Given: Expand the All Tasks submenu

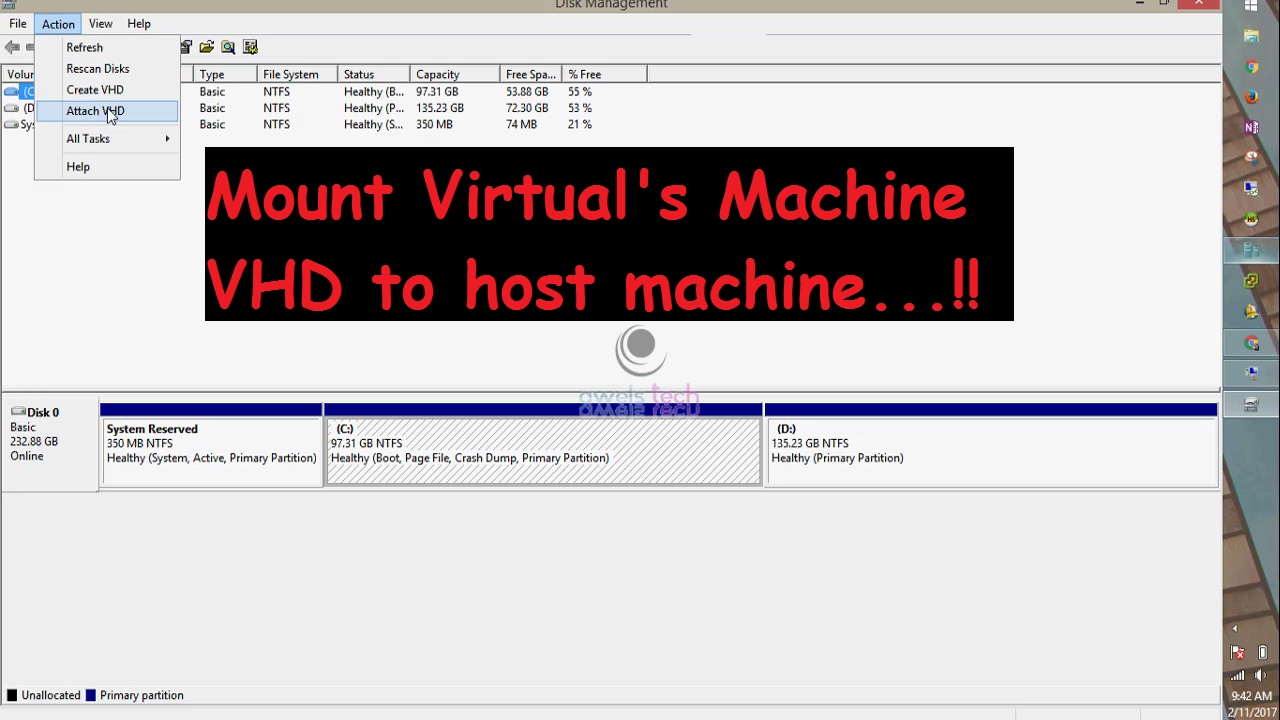Looking at the screenshot, I should [107, 138].
